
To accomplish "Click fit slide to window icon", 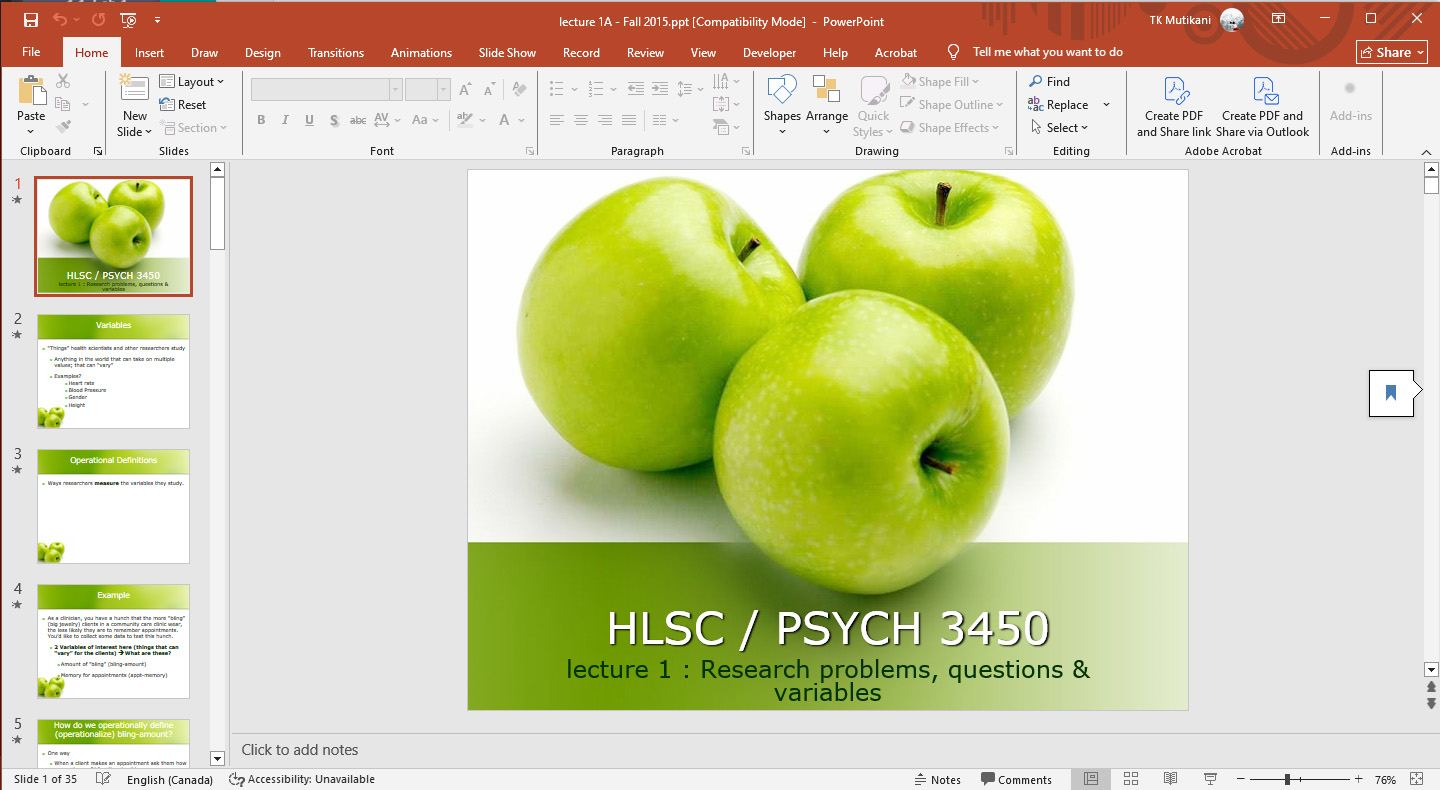I will click(x=1416, y=779).
